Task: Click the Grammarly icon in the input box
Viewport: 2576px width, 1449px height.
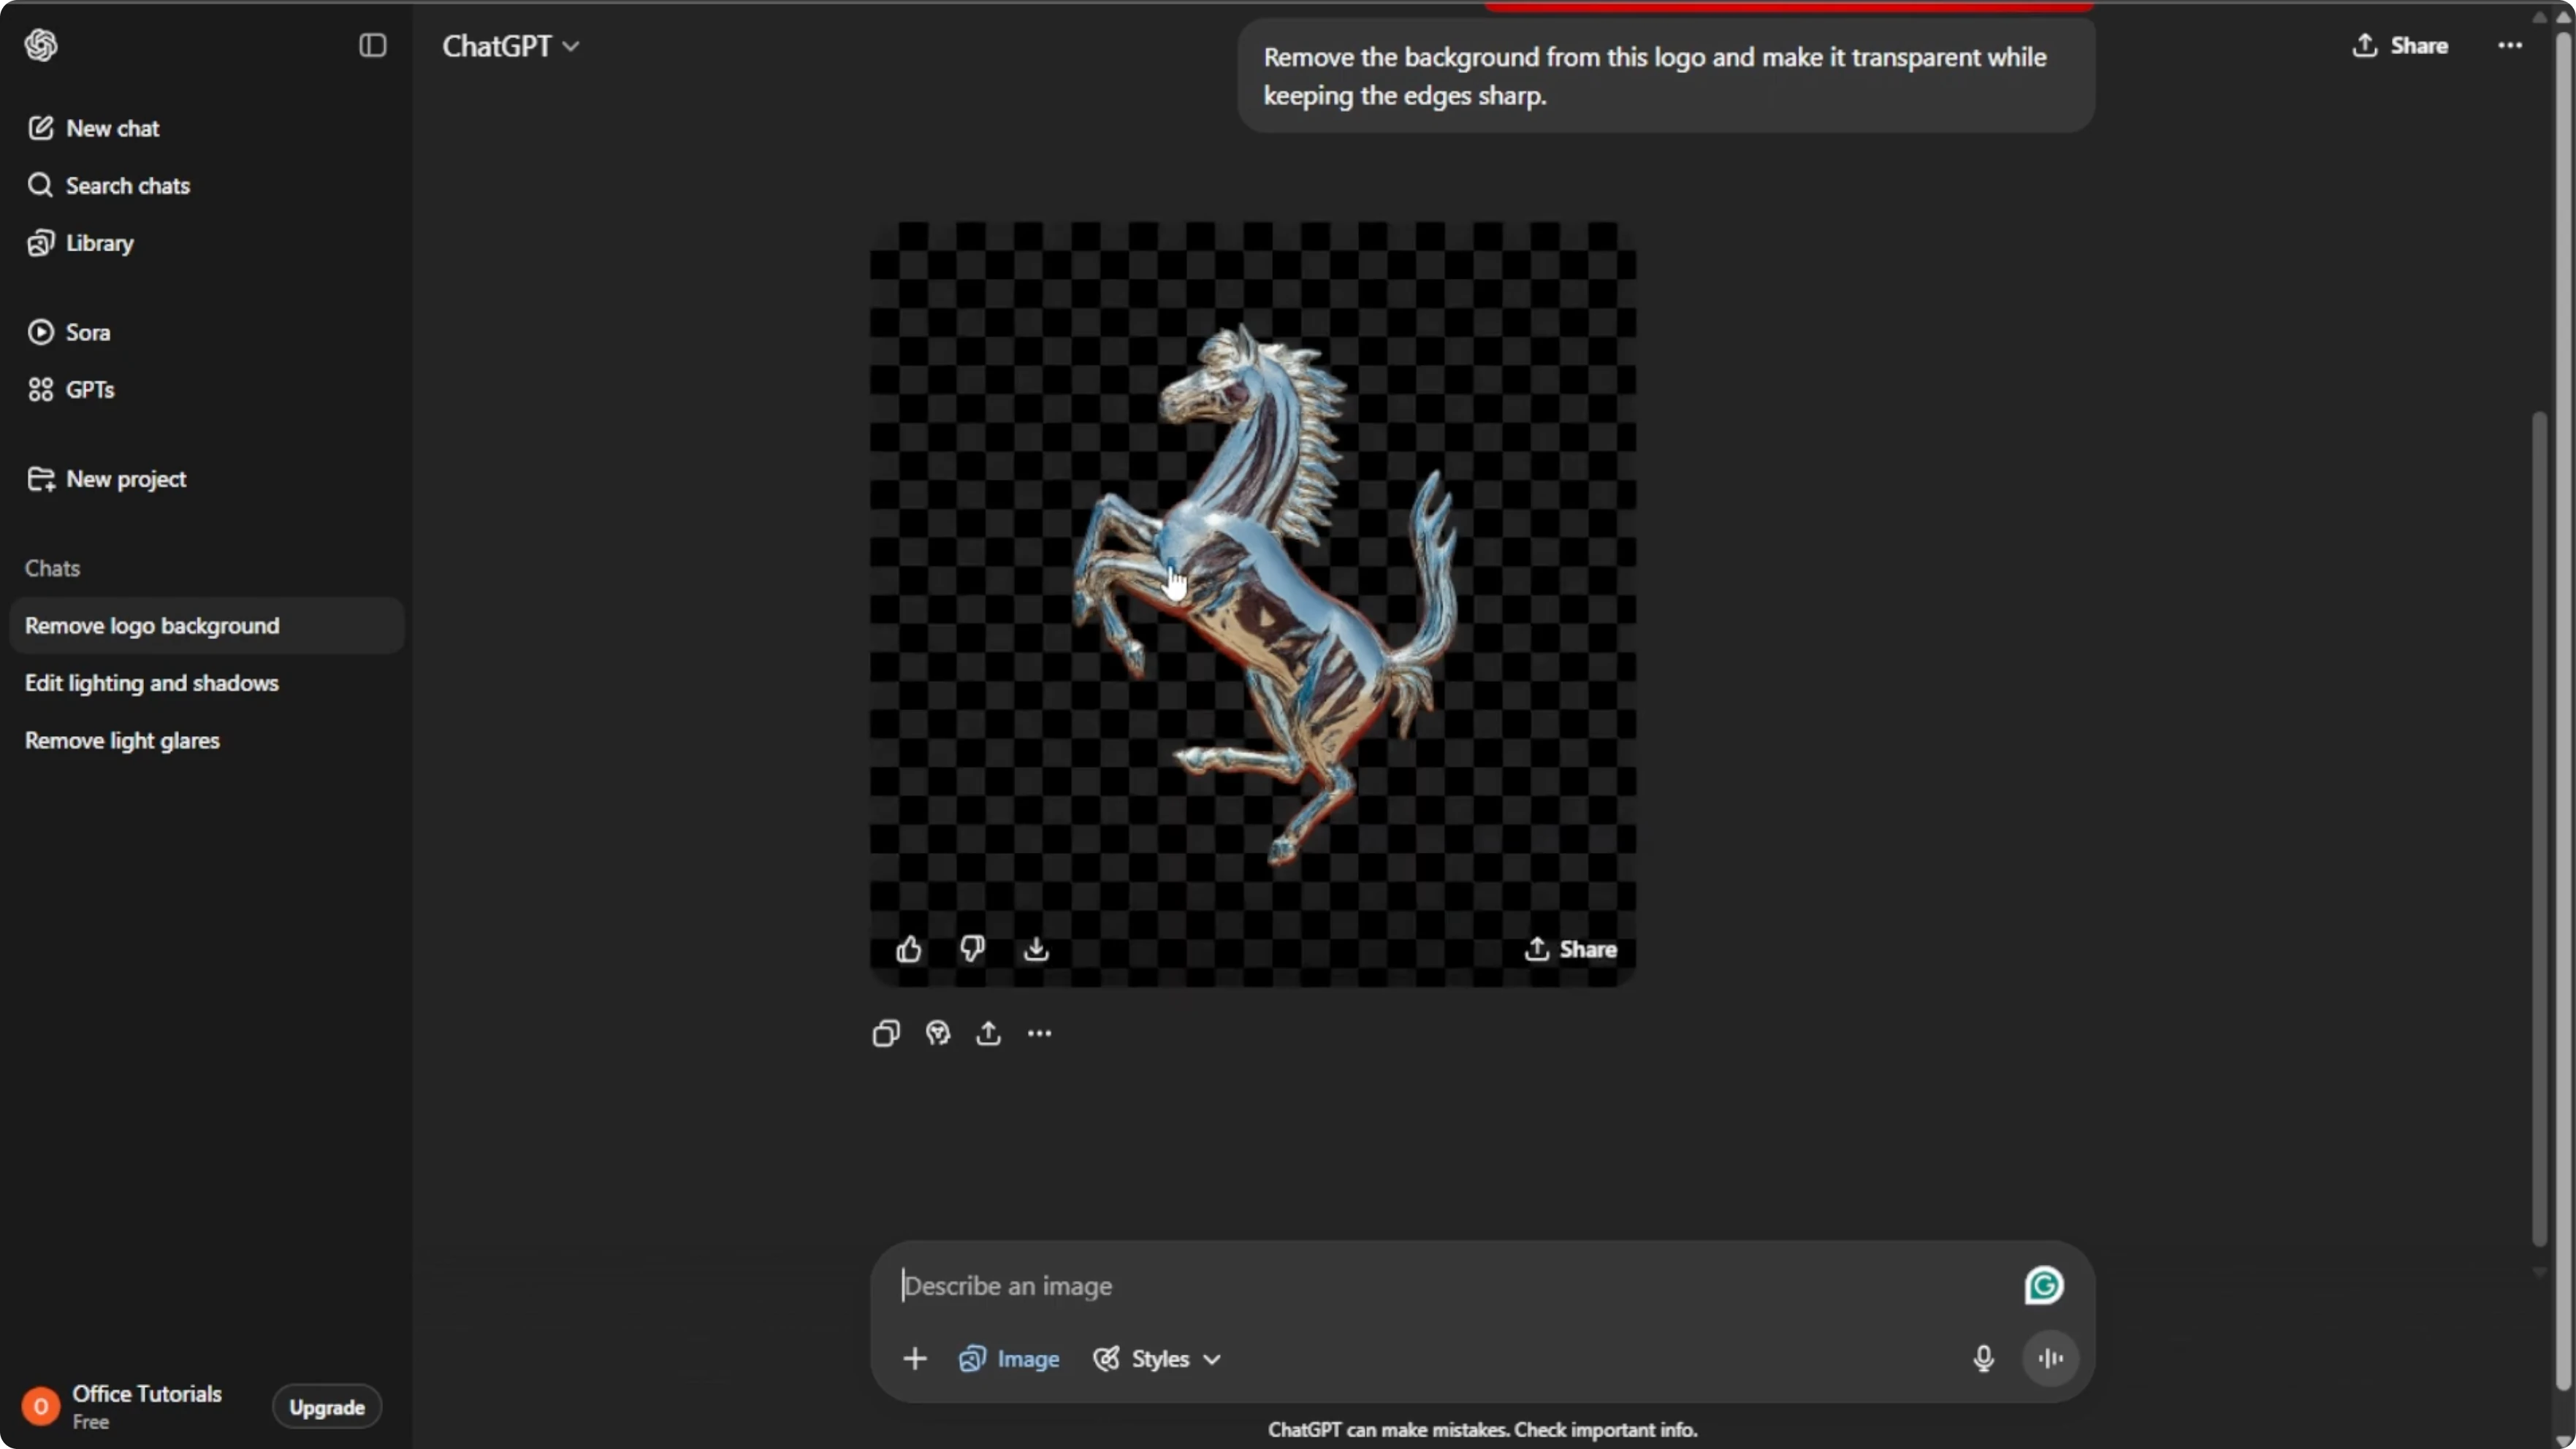Action: pyautogui.click(x=2044, y=1285)
